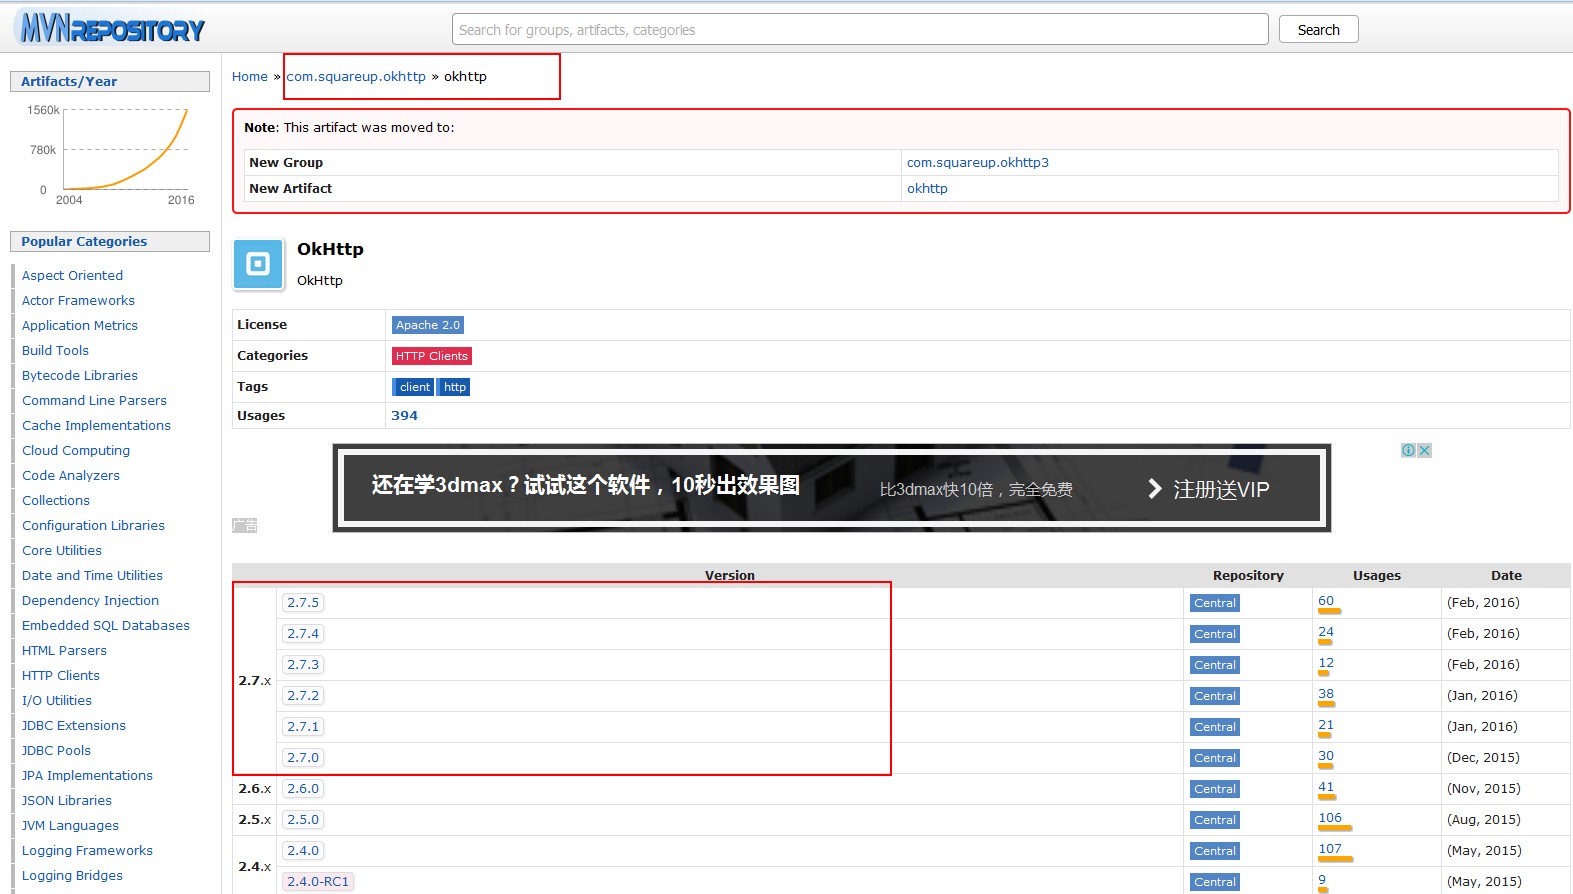Viewport: 1573px width, 894px height.
Task: Open the 106 usages of version 2.5.0
Action: [1330, 818]
